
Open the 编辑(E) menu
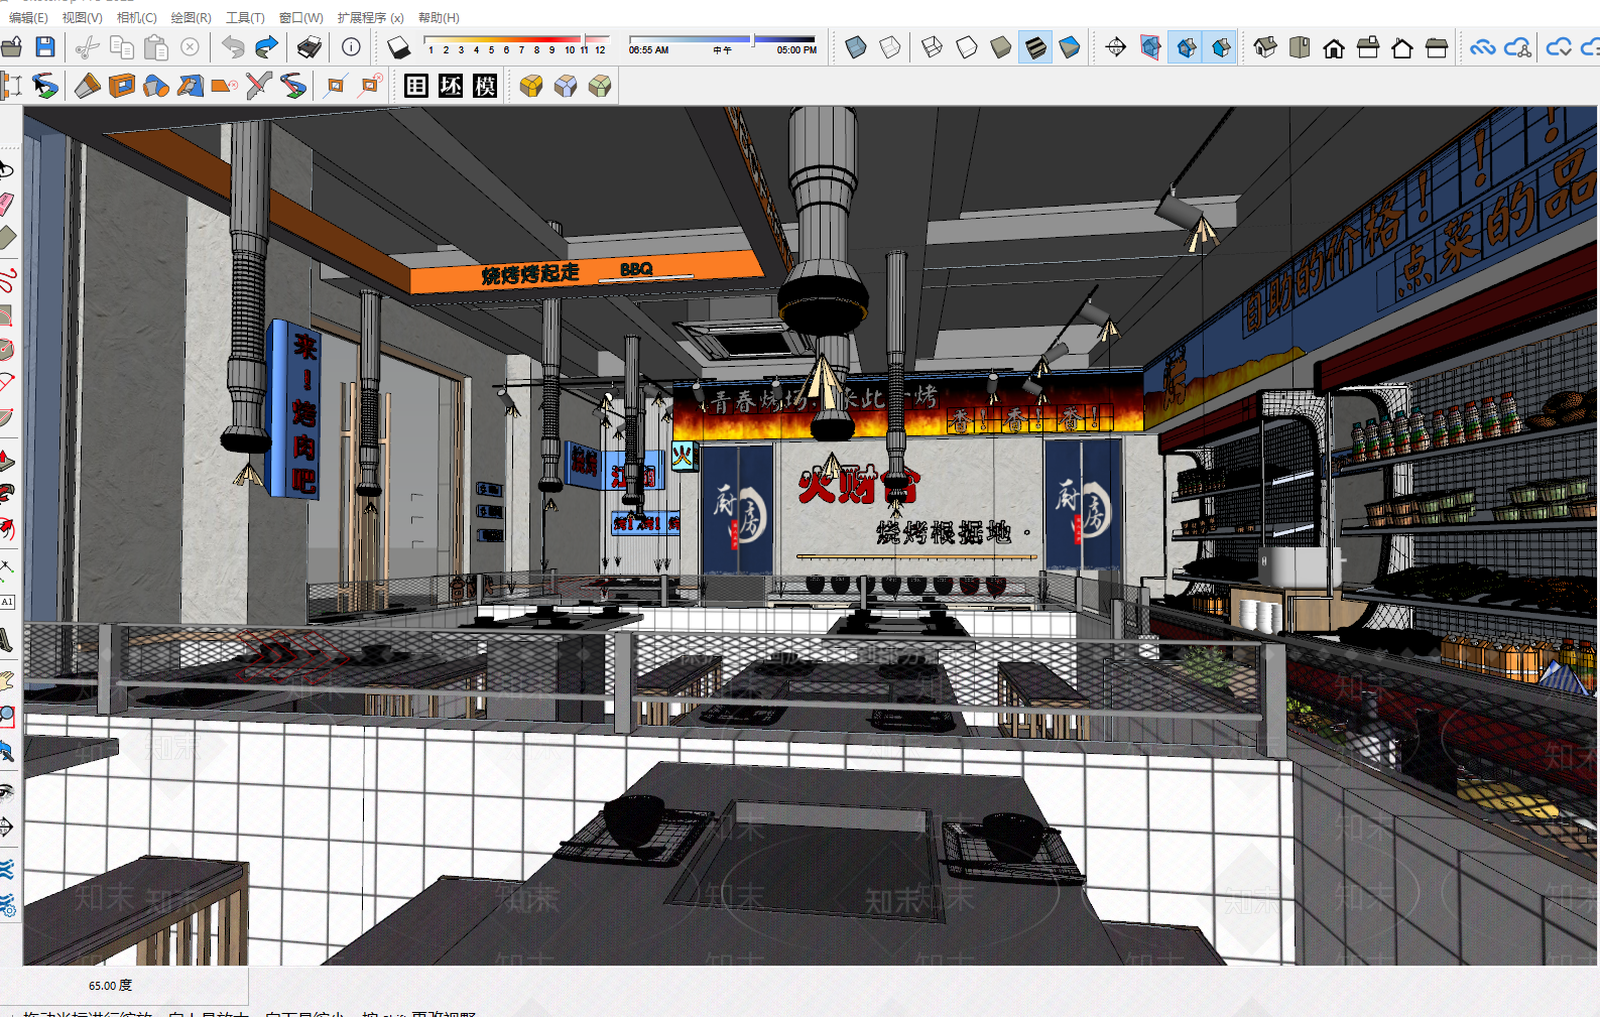coord(28,17)
